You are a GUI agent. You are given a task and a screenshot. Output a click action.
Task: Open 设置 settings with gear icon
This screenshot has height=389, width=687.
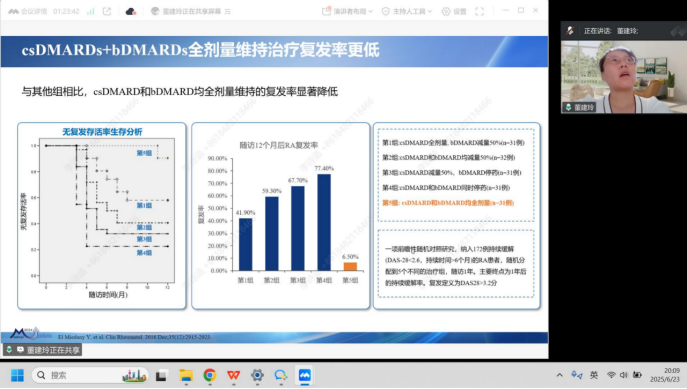pos(454,11)
